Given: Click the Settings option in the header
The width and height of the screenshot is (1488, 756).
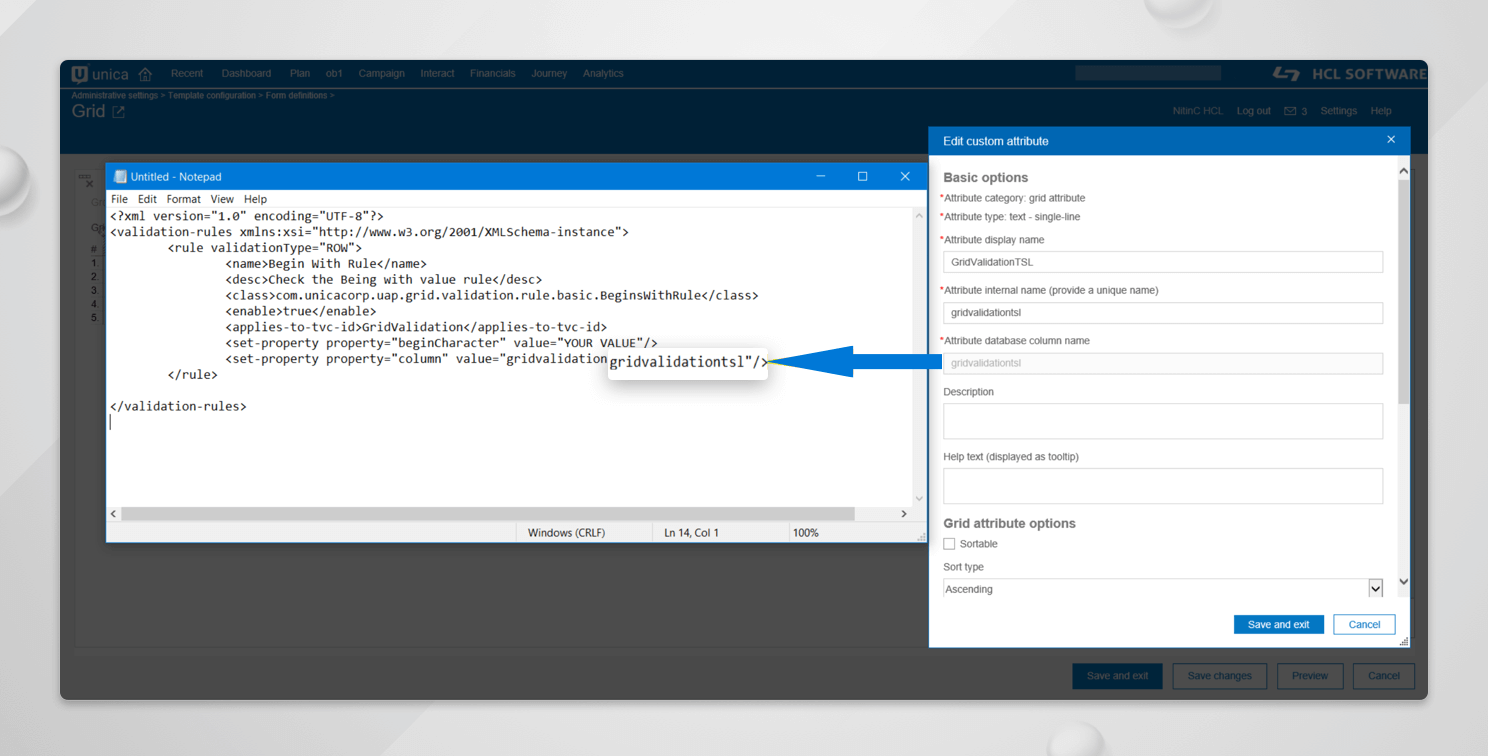Looking at the screenshot, I should point(1338,110).
